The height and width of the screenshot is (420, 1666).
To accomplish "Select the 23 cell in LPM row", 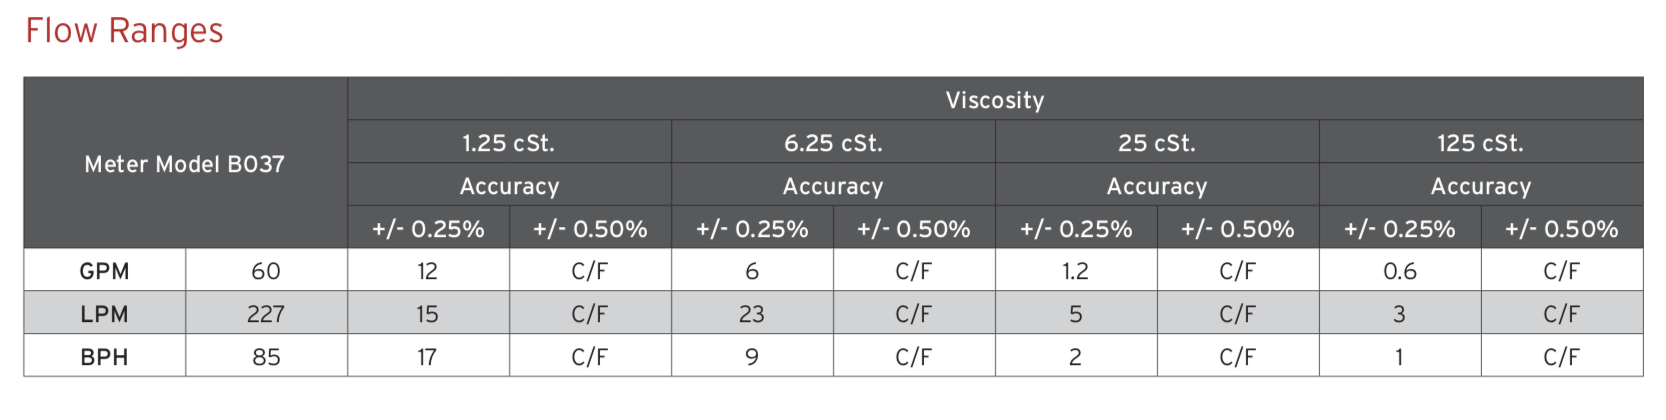I will coord(751,314).
